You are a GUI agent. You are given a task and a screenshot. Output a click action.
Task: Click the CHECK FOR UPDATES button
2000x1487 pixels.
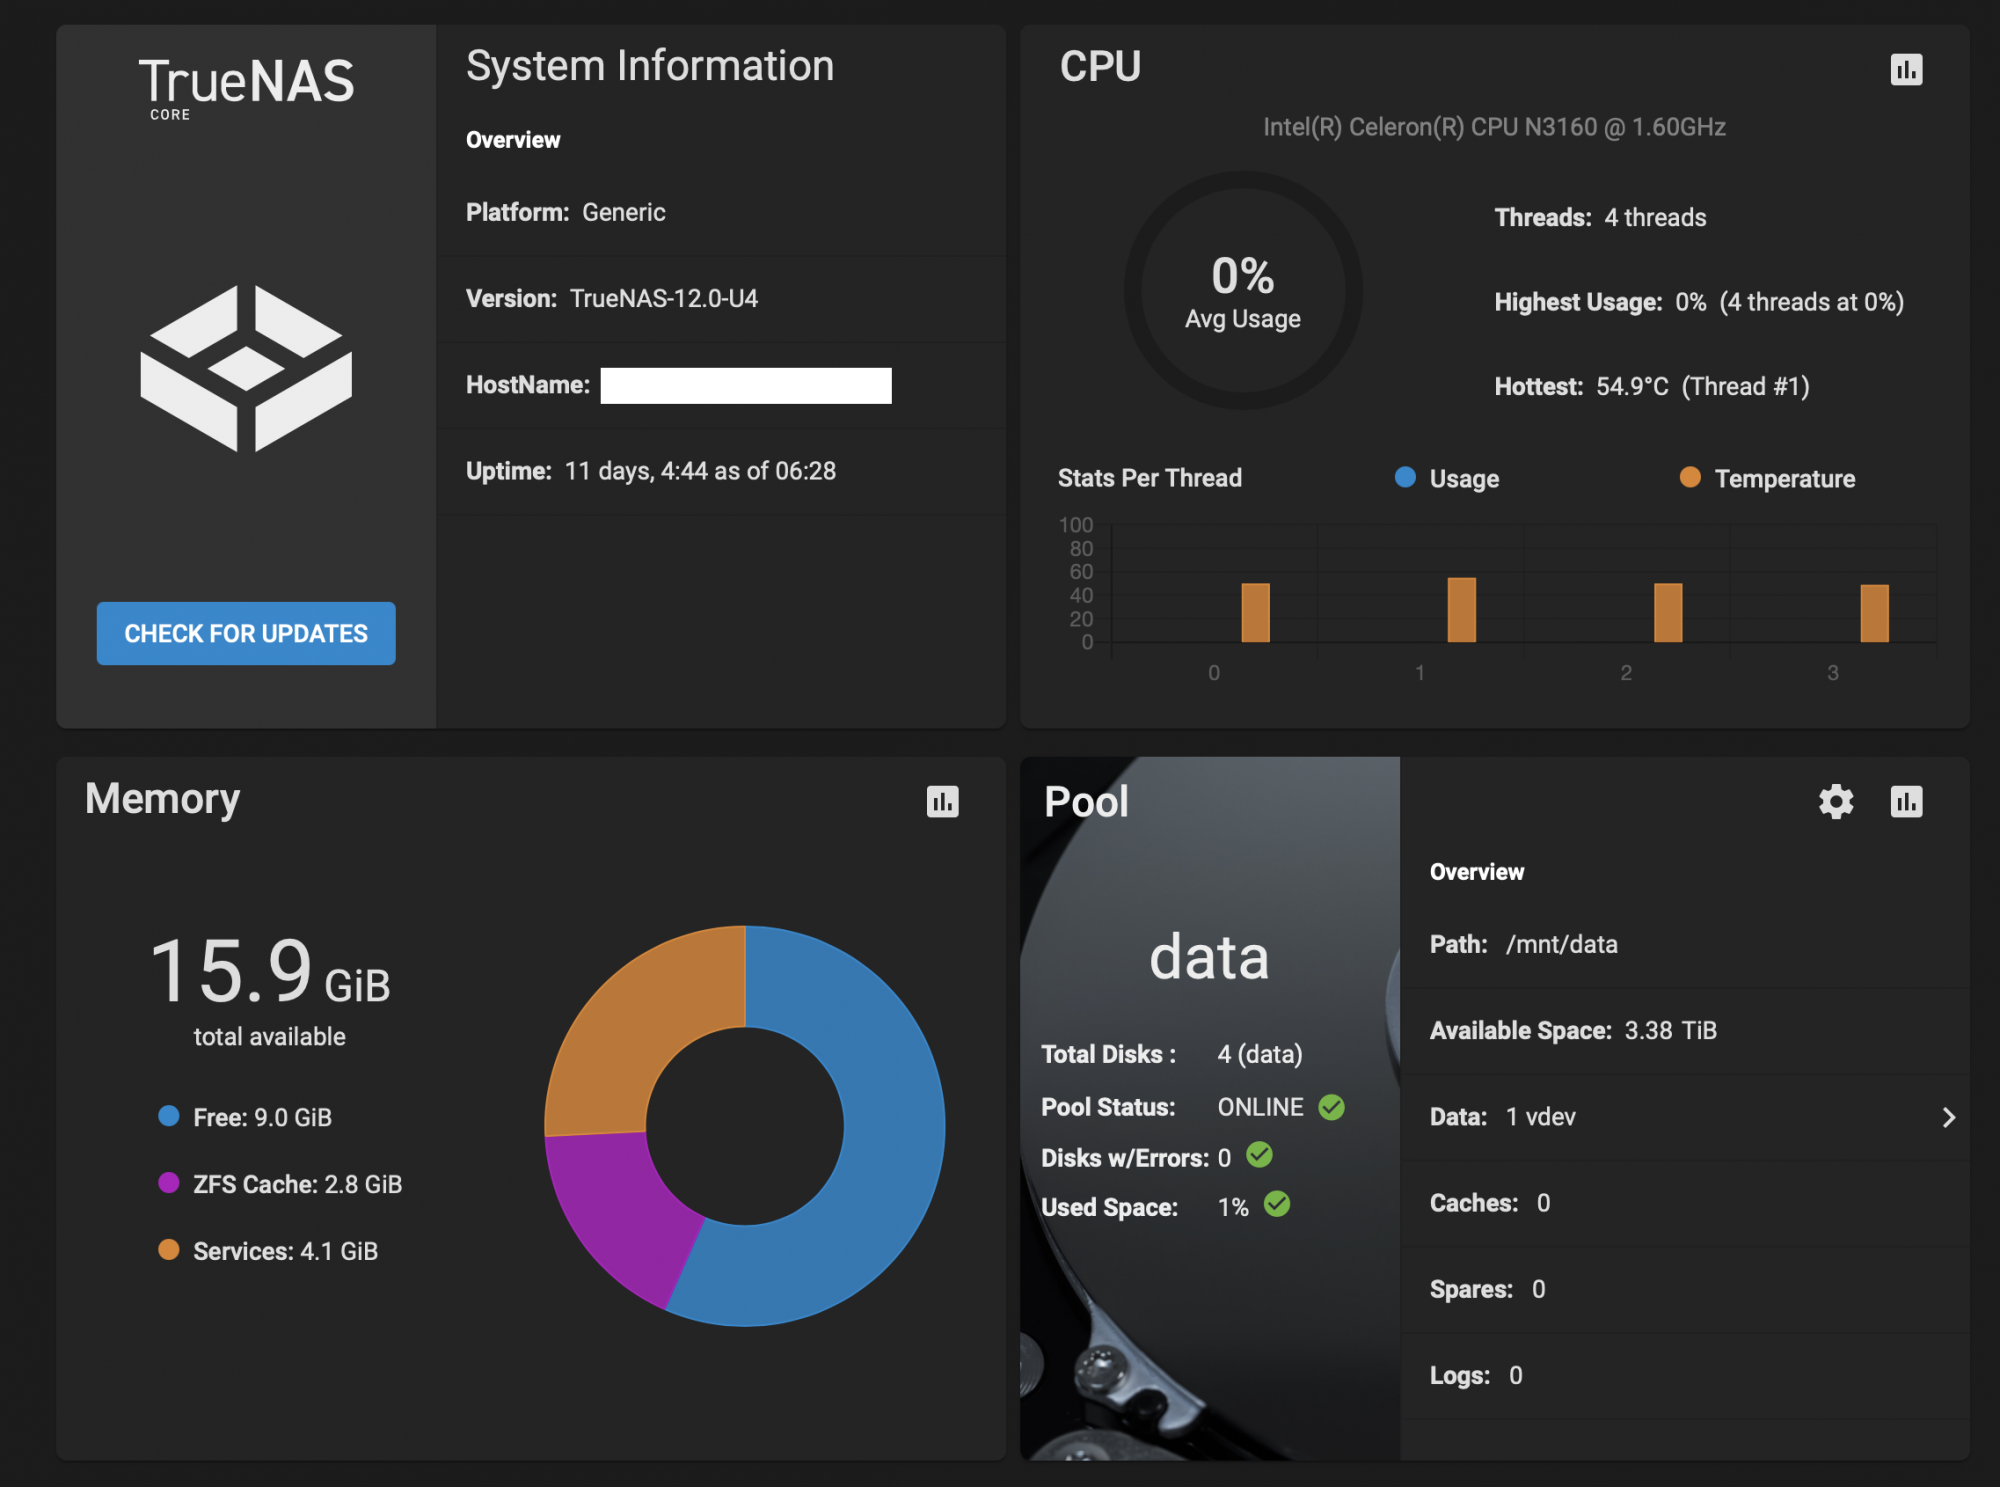246,633
